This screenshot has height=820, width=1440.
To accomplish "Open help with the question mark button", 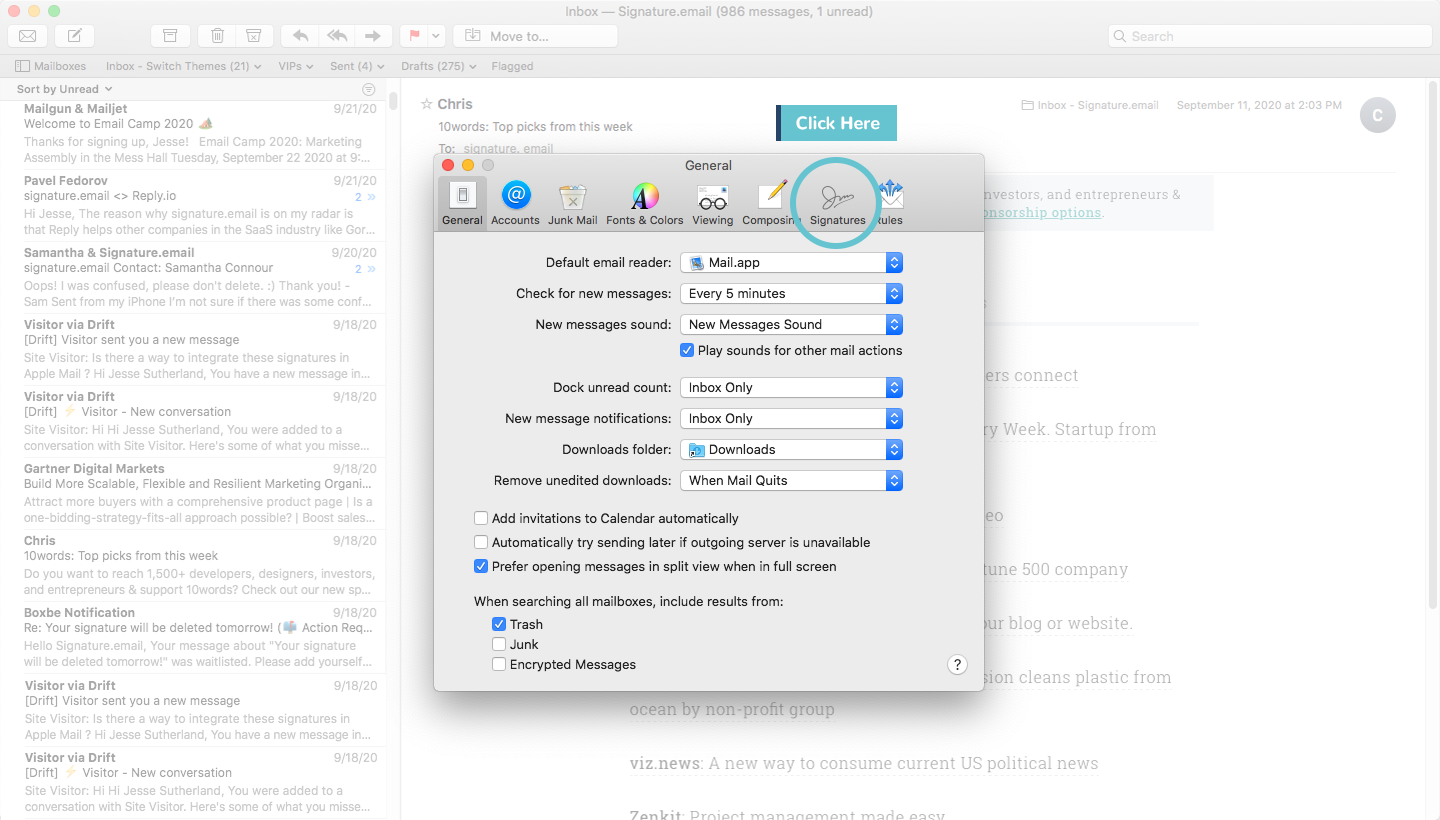I will point(957,664).
